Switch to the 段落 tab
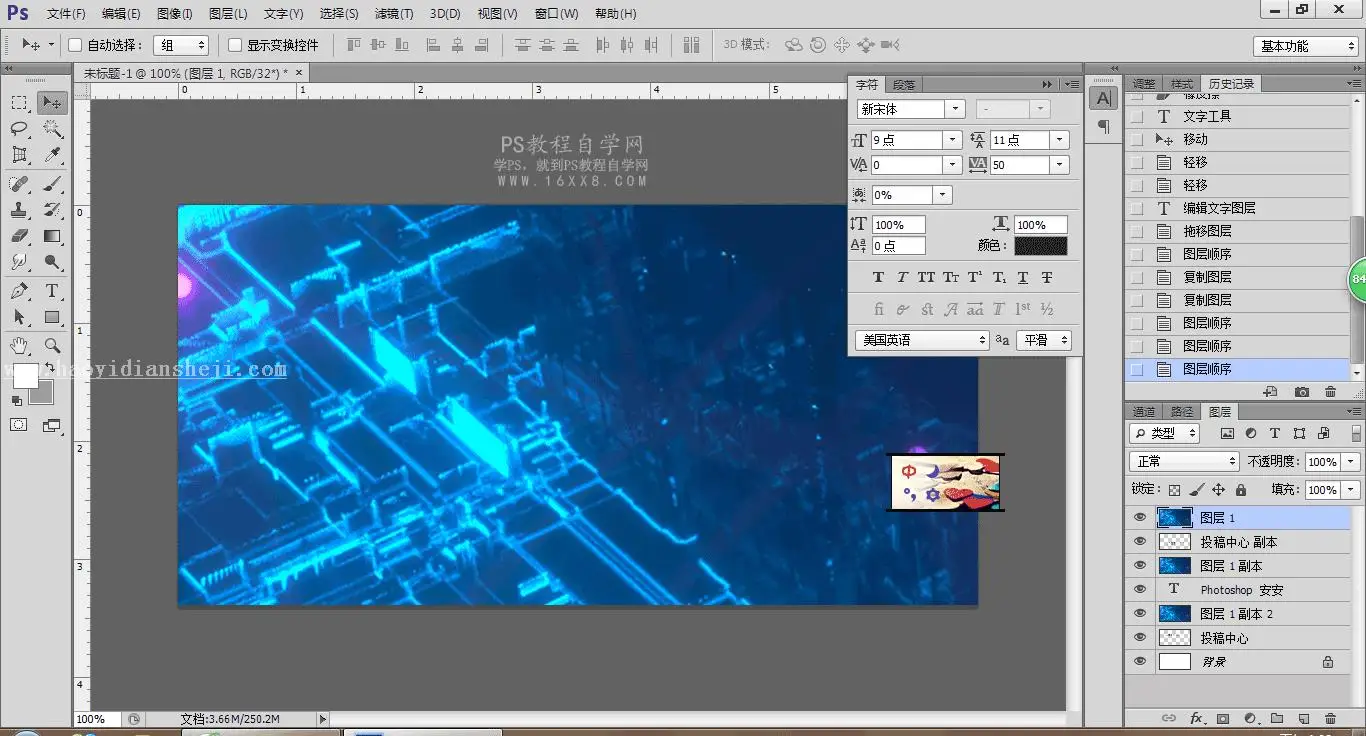Viewport: 1366px width, 736px height. [x=903, y=85]
